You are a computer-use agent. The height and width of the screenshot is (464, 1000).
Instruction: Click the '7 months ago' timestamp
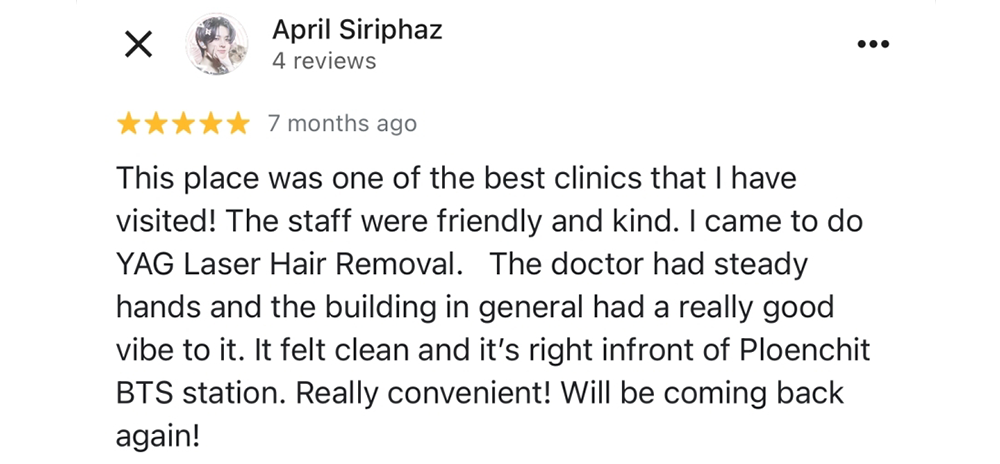pos(342,124)
